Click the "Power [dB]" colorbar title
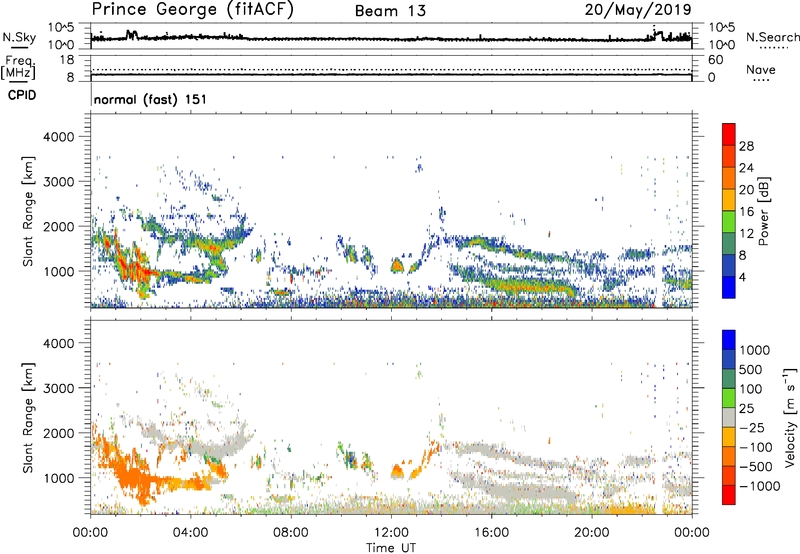The image size is (800, 554). [763, 211]
